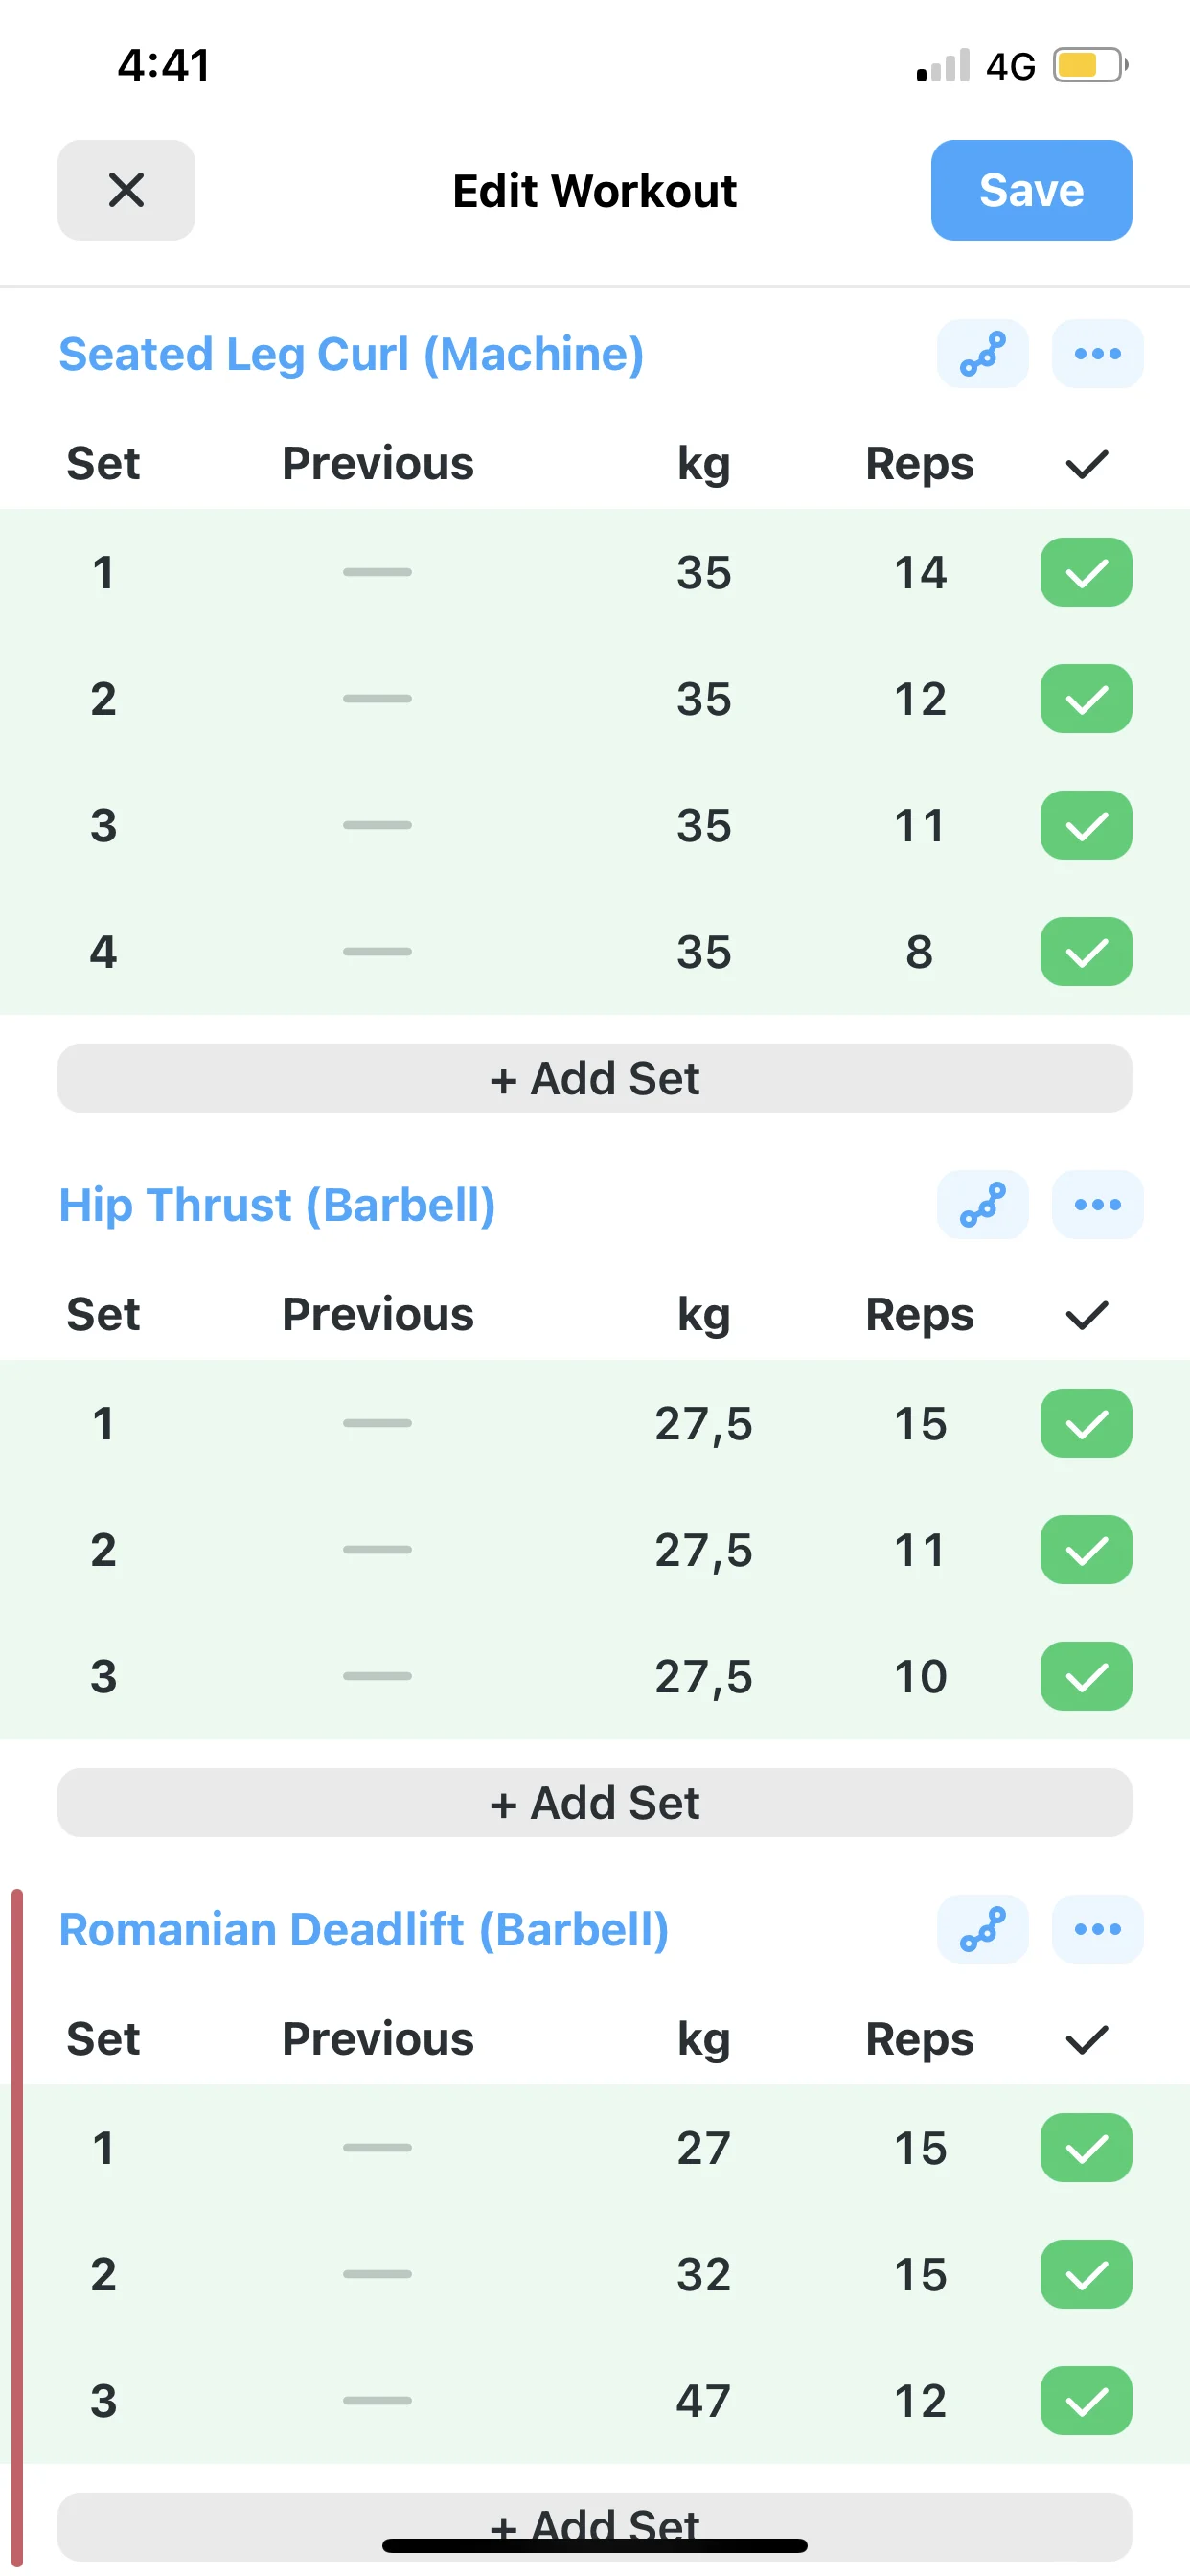Tap Hip Thrust chart icon

point(982,1205)
